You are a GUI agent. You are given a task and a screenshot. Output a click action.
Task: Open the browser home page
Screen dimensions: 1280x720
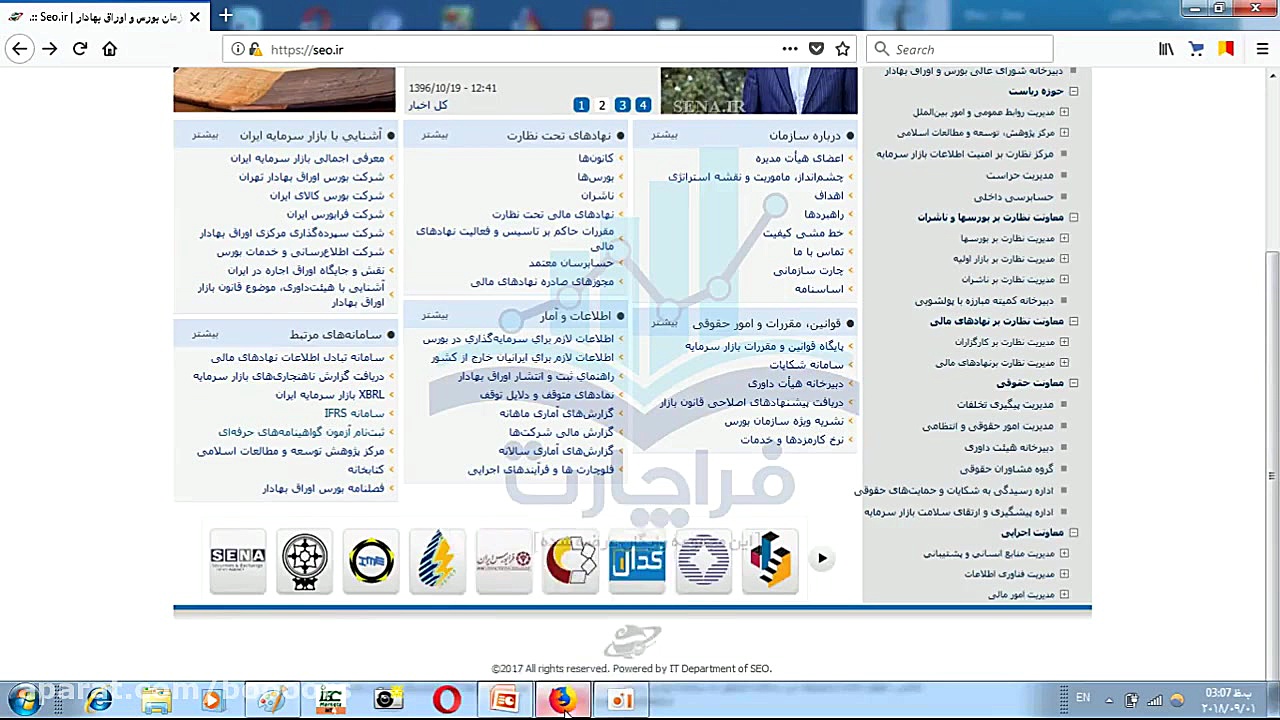click(110, 49)
